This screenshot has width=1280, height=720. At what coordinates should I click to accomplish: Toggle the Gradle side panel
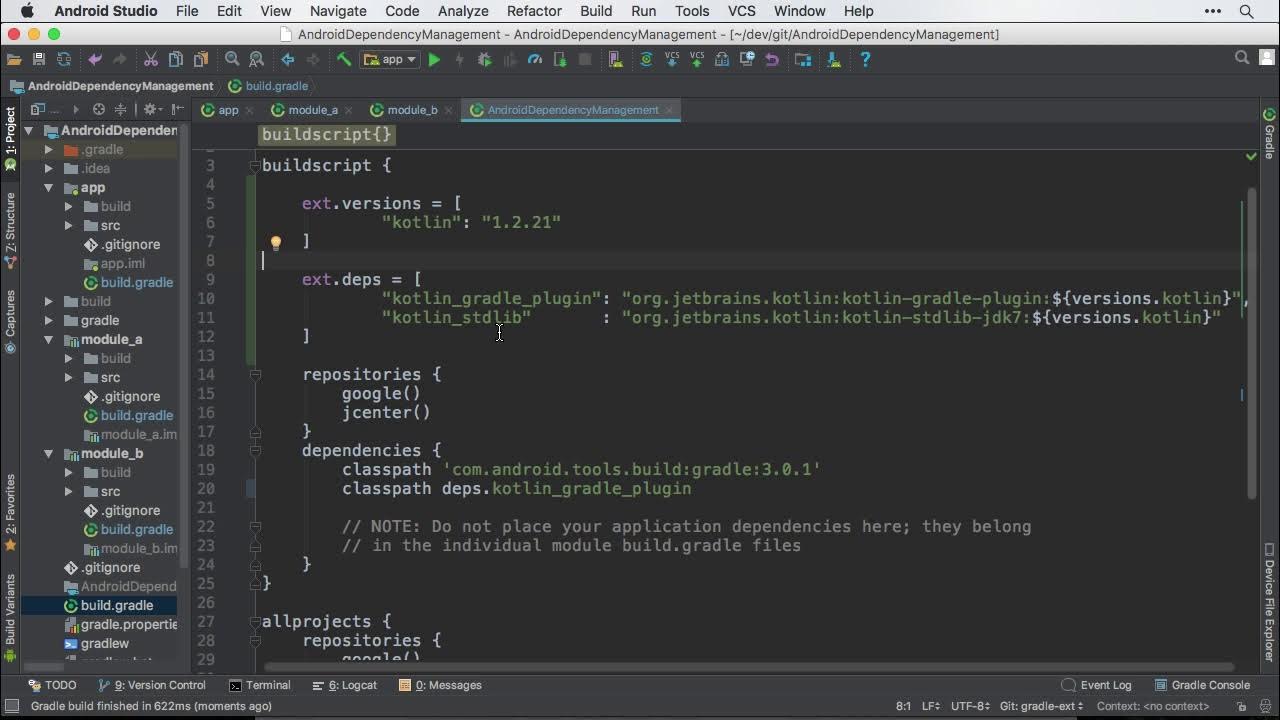[x=1270, y=134]
